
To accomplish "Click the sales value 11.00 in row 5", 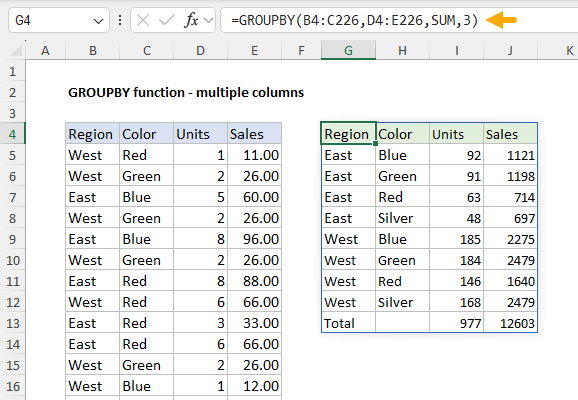I will [254, 155].
